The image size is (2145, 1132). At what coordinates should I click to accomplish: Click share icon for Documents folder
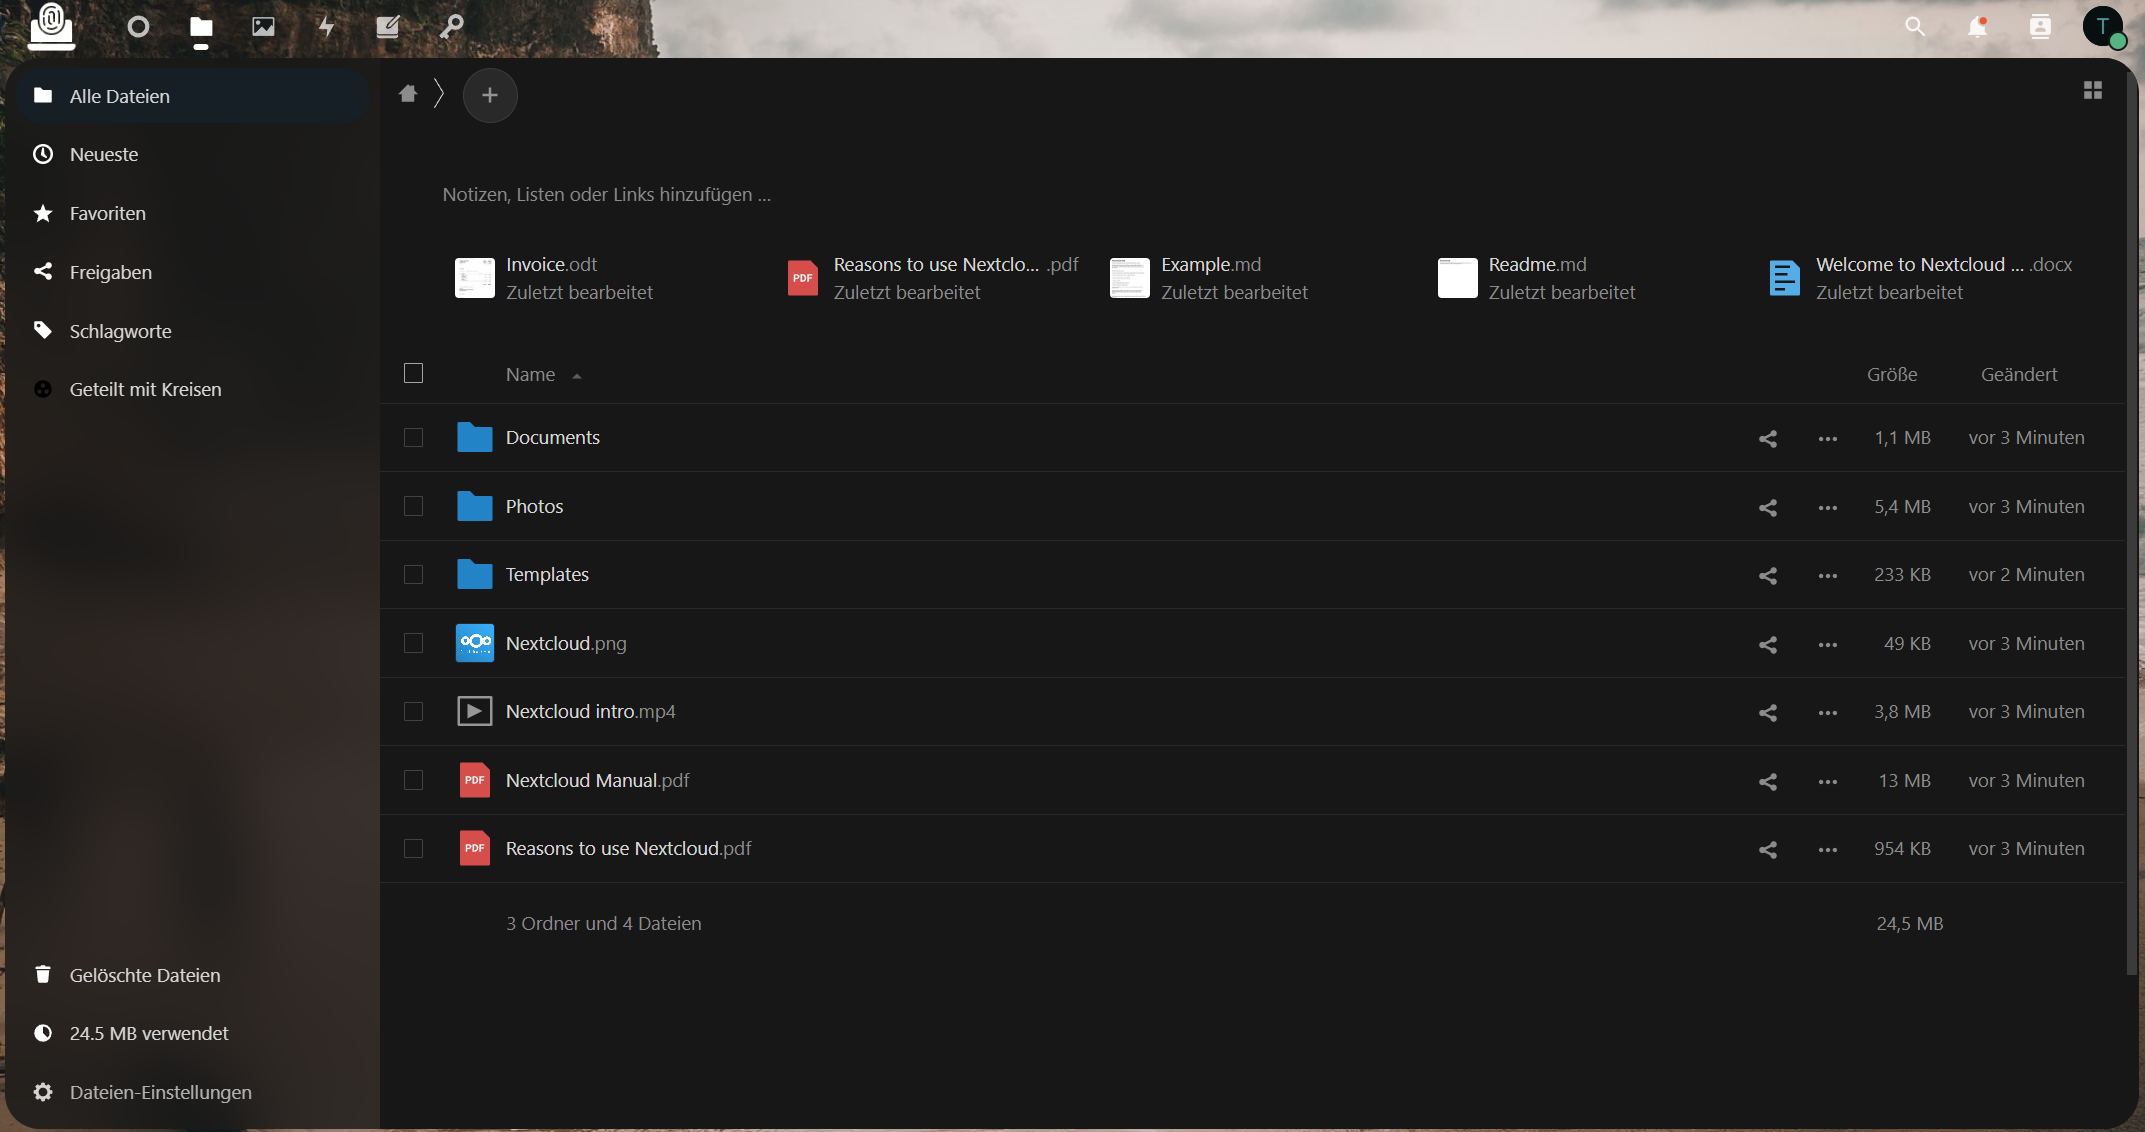tap(1768, 439)
